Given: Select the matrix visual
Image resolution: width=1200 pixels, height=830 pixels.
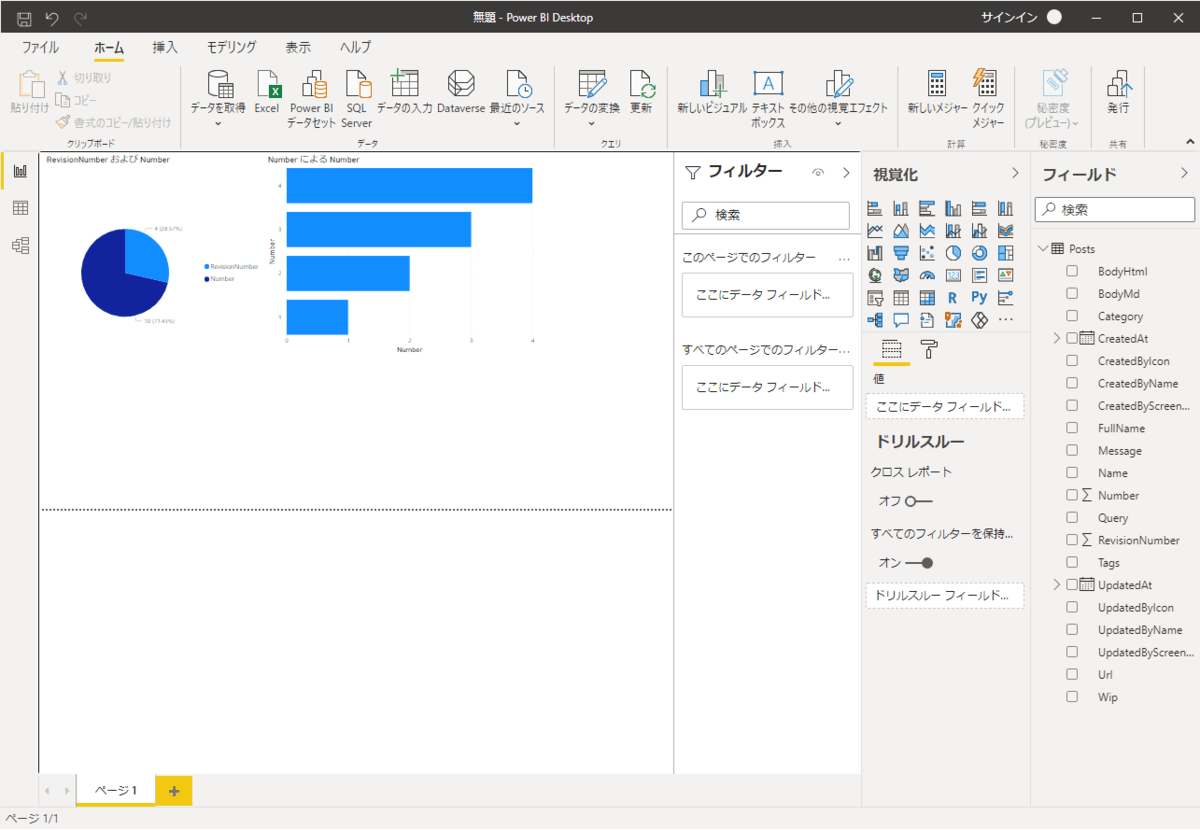Looking at the screenshot, I should (x=927, y=297).
